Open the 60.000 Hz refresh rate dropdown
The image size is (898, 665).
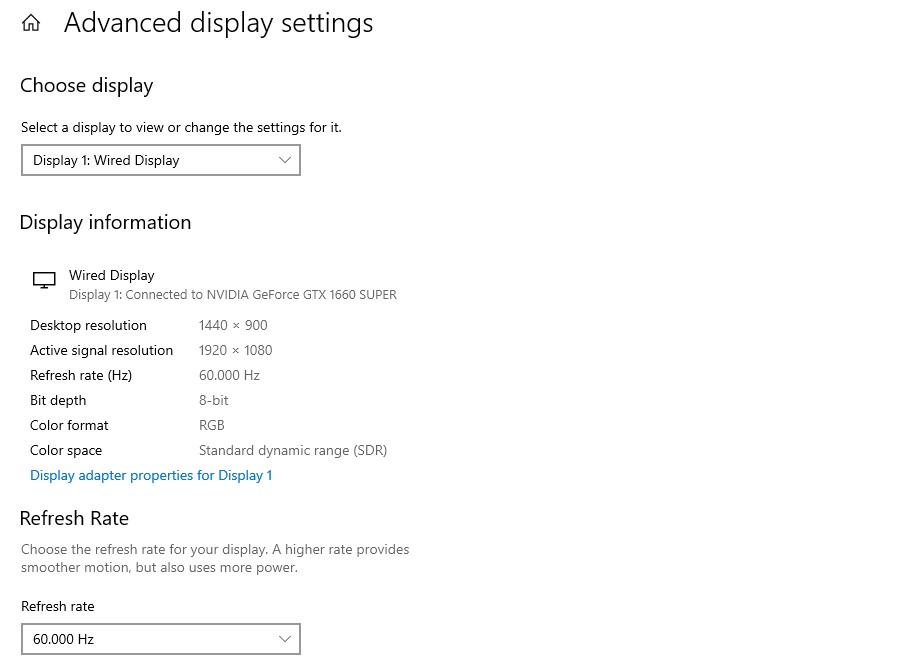tap(161, 639)
